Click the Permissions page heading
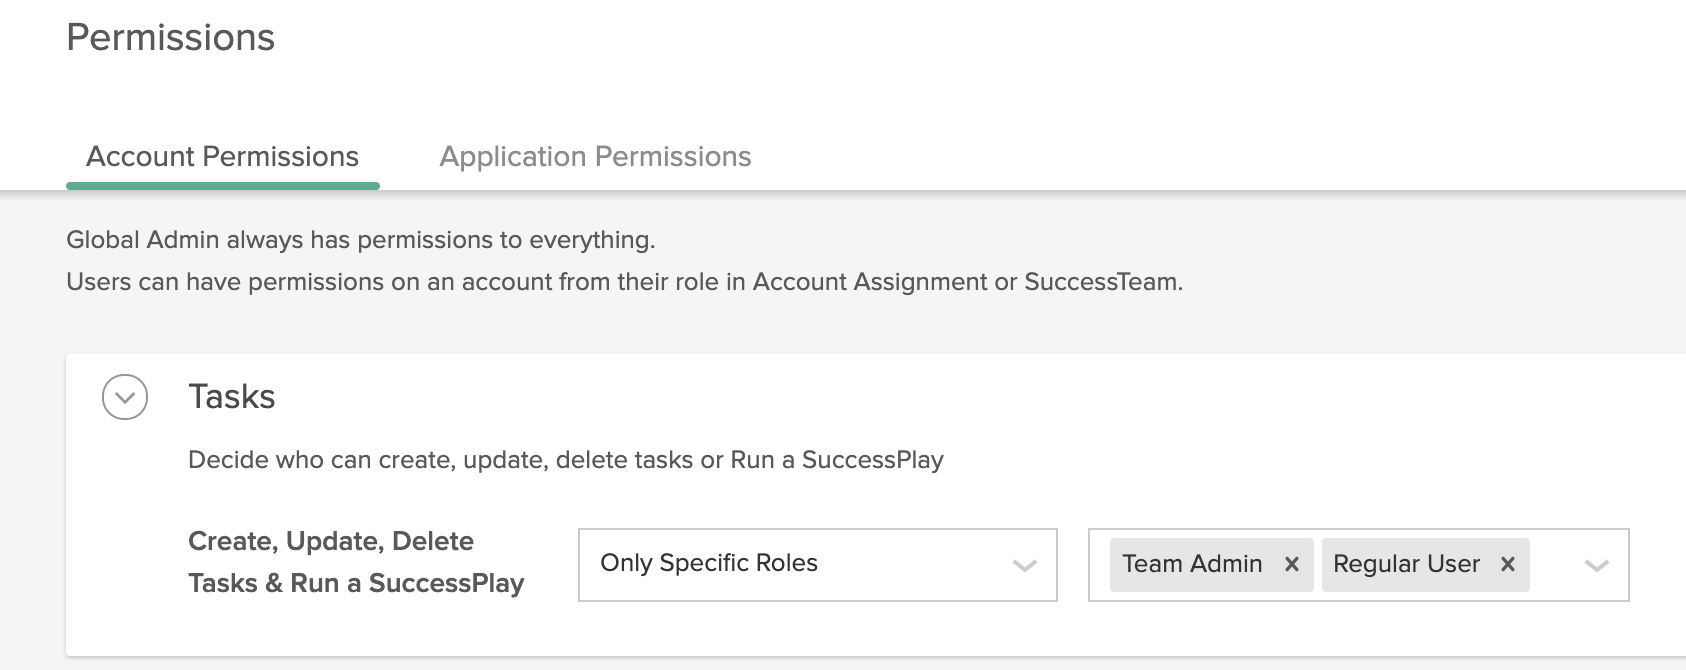The width and height of the screenshot is (1686, 670). tap(170, 37)
